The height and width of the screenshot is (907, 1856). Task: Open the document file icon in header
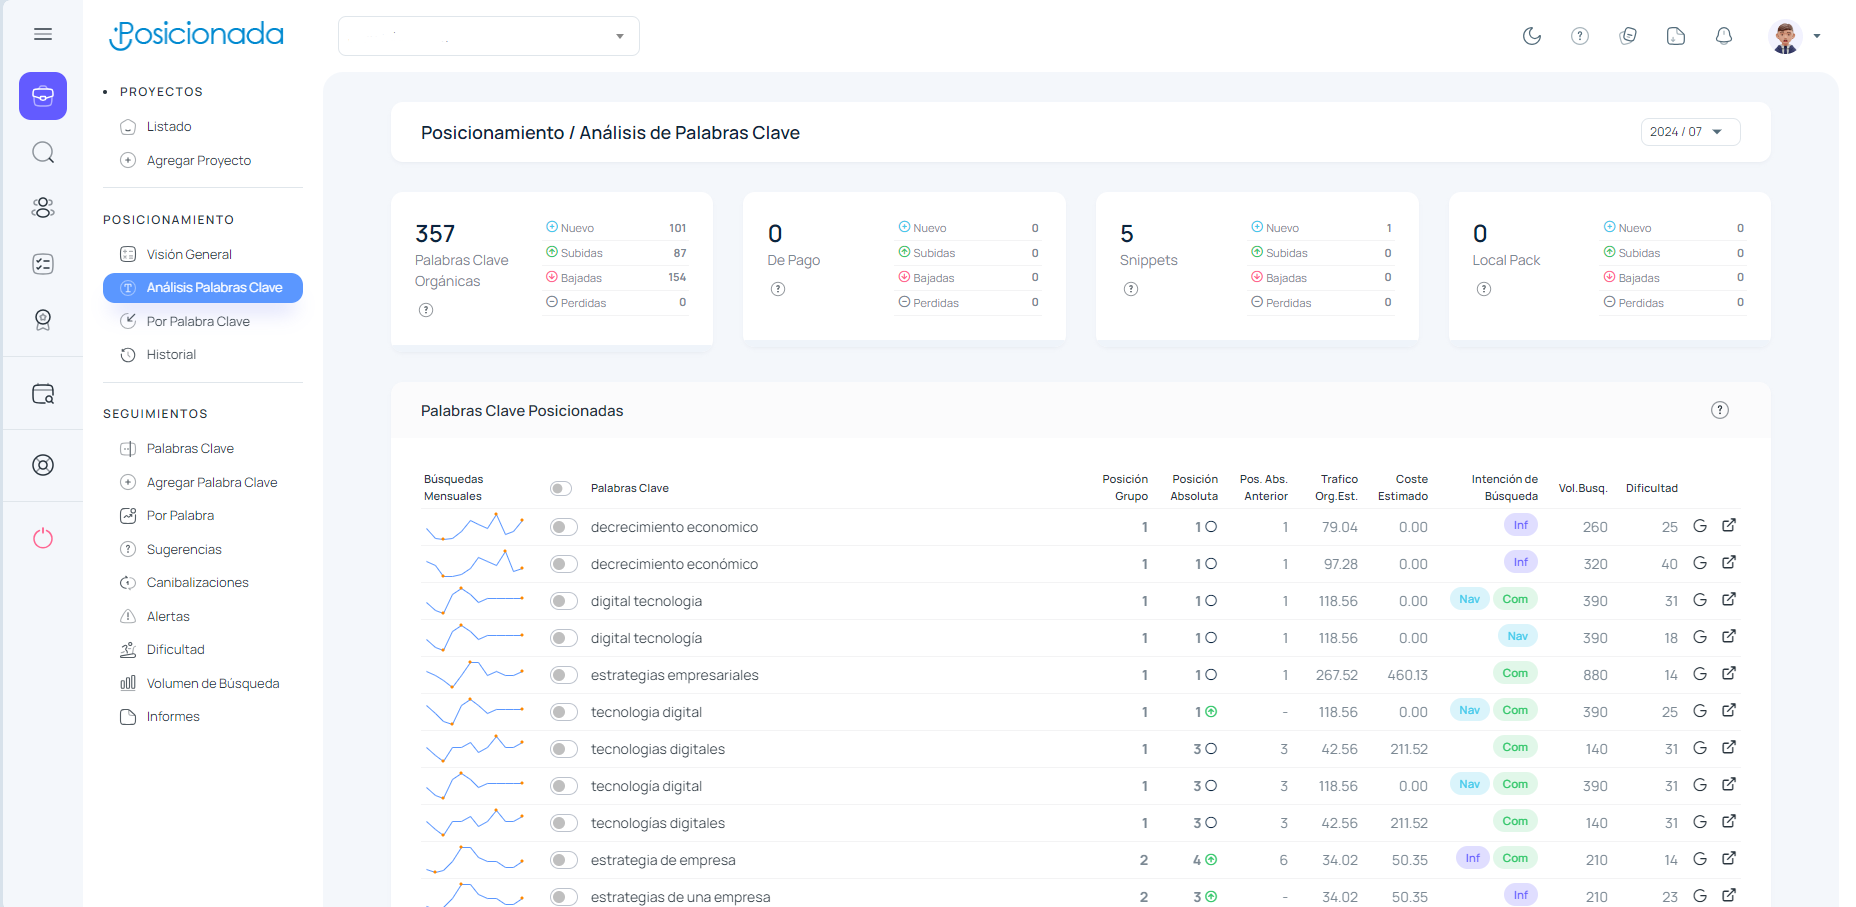(1676, 36)
